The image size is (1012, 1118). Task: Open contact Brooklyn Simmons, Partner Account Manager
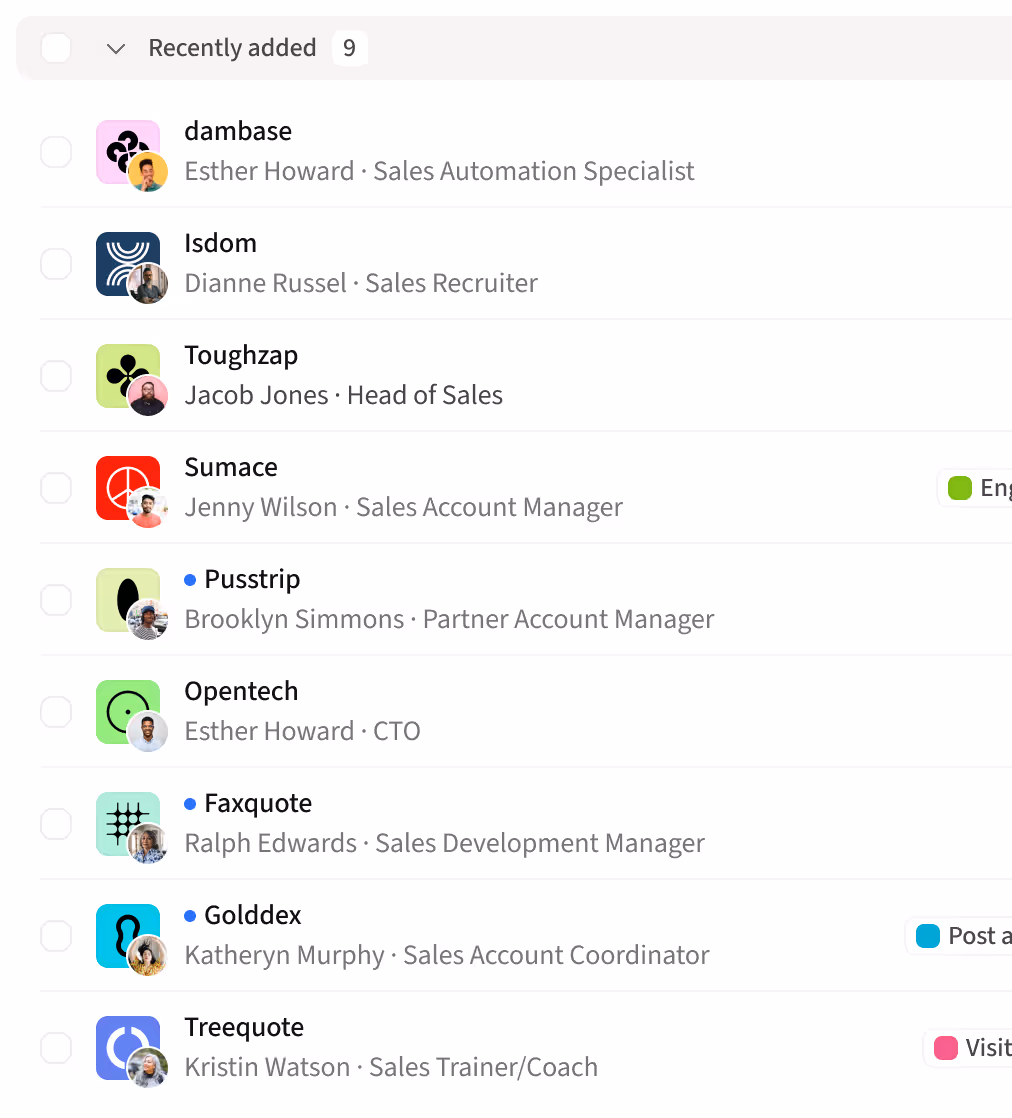click(449, 619)
